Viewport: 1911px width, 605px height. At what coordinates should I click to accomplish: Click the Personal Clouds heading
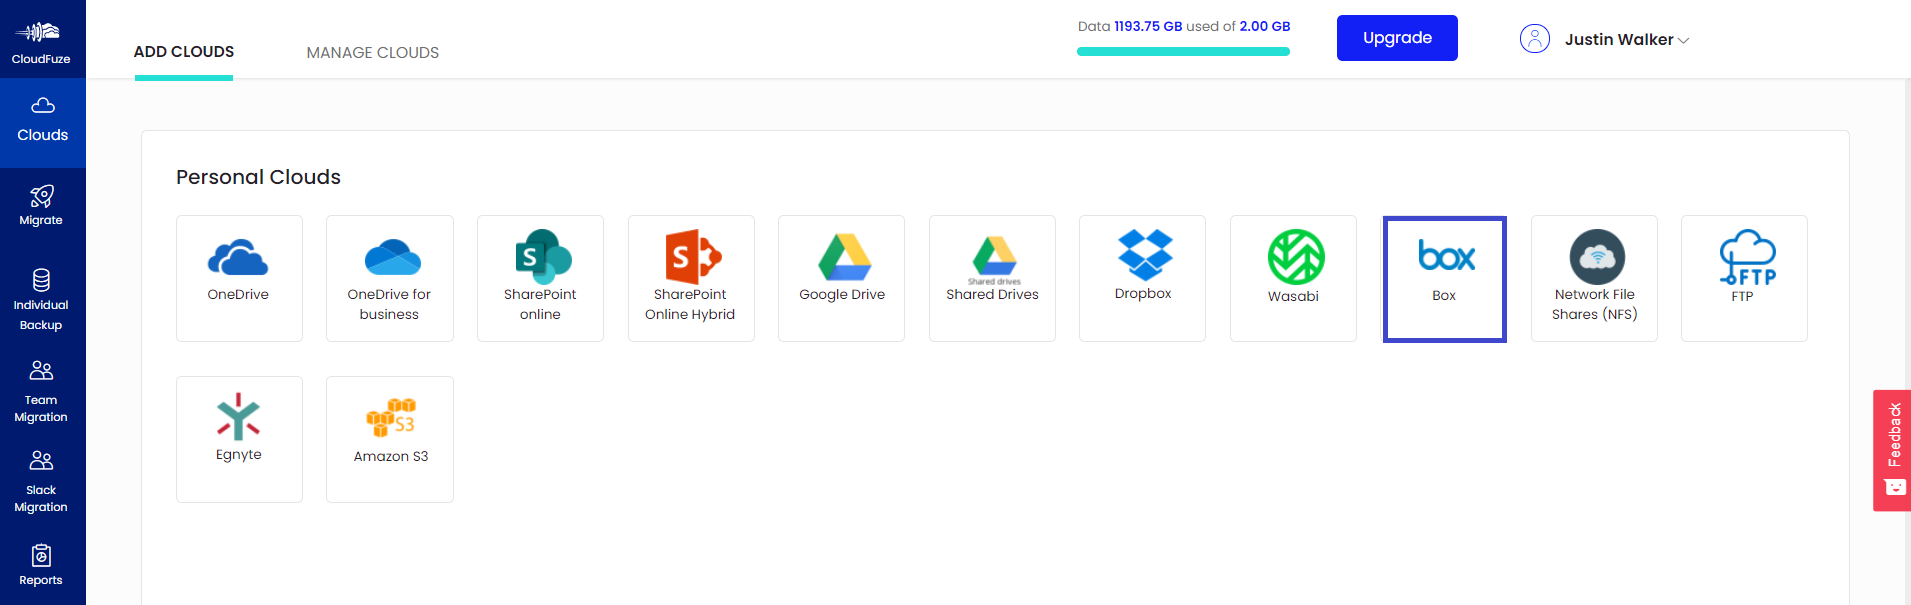[258, 177]
